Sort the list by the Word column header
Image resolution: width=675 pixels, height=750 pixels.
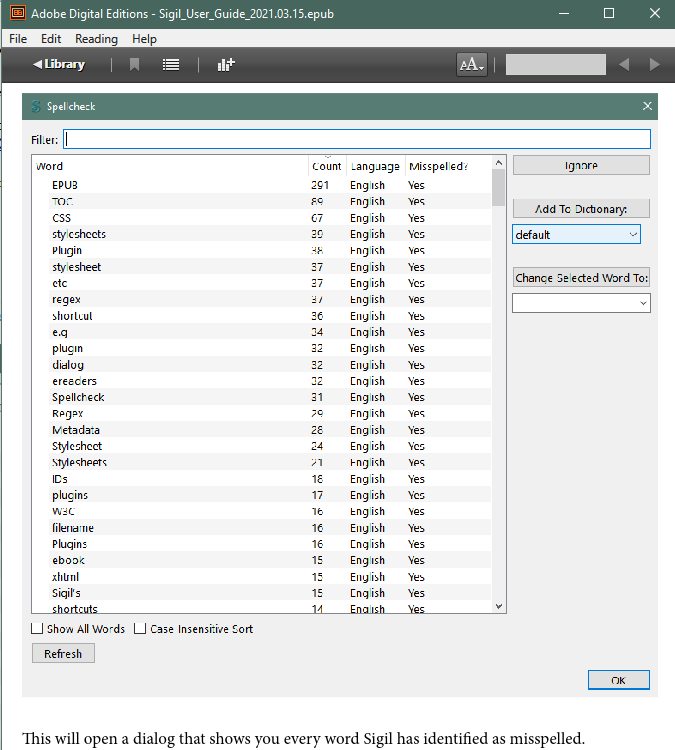[49, 166]
